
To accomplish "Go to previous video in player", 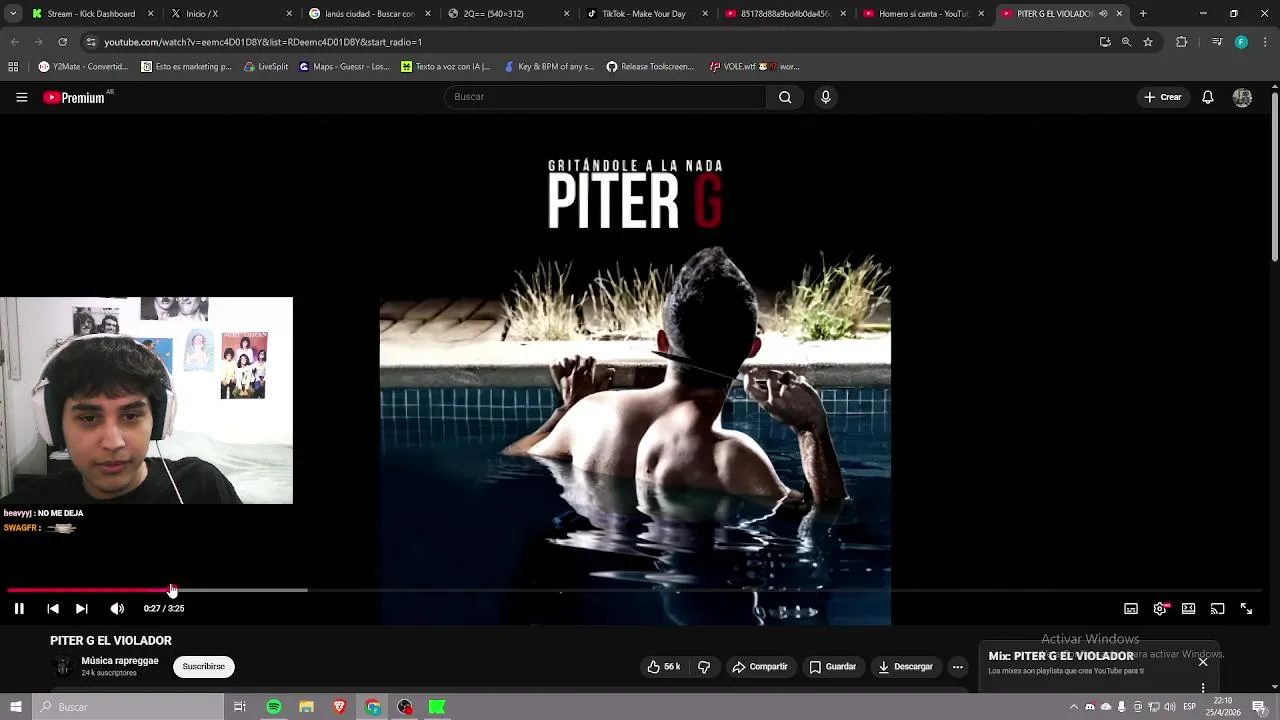I will 53,608.
